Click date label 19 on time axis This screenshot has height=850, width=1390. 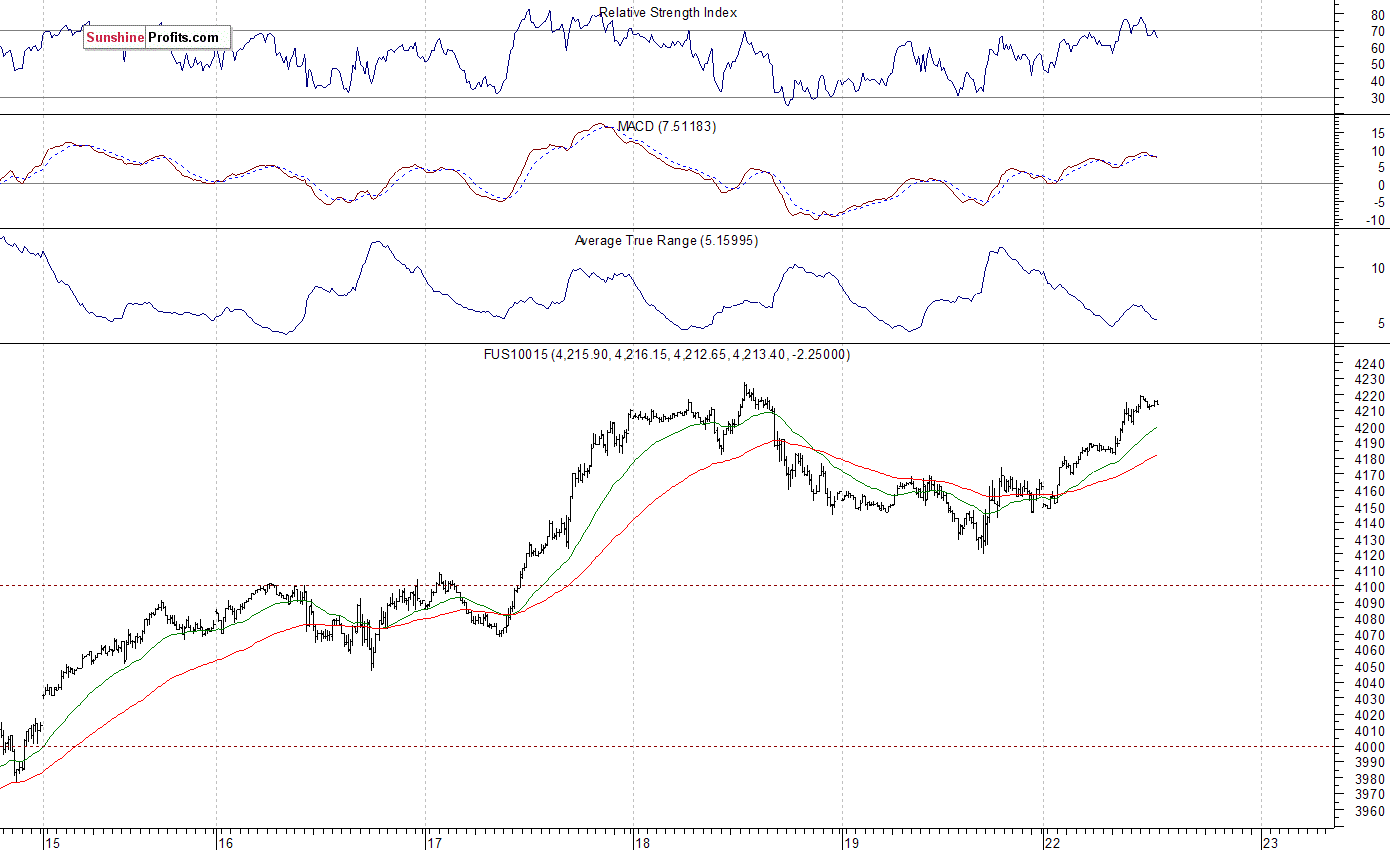click(x=852, y=842)
